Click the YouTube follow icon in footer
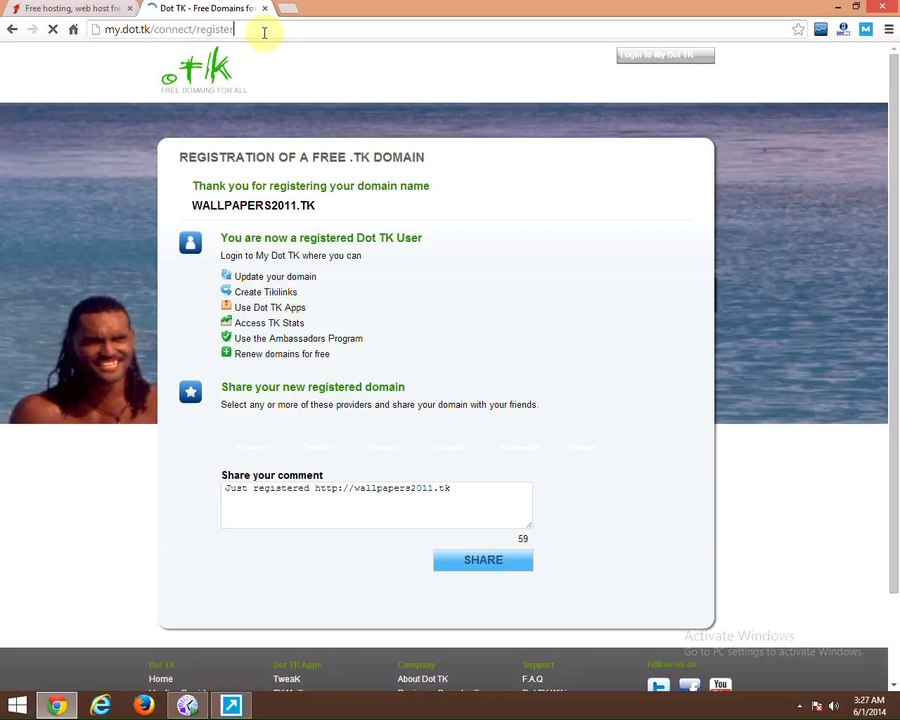Screen dimensions: 900x720 pyautogui.click(x=720, y=684)
